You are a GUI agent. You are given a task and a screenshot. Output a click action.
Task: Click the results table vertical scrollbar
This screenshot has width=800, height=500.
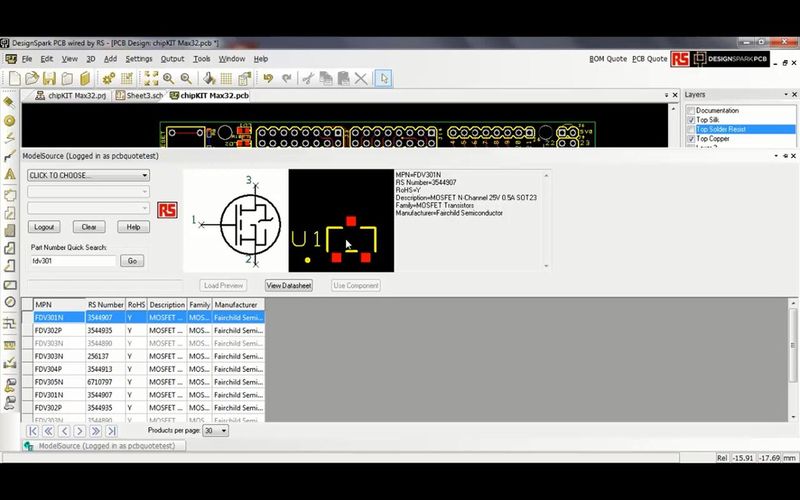tap(793, 360)
